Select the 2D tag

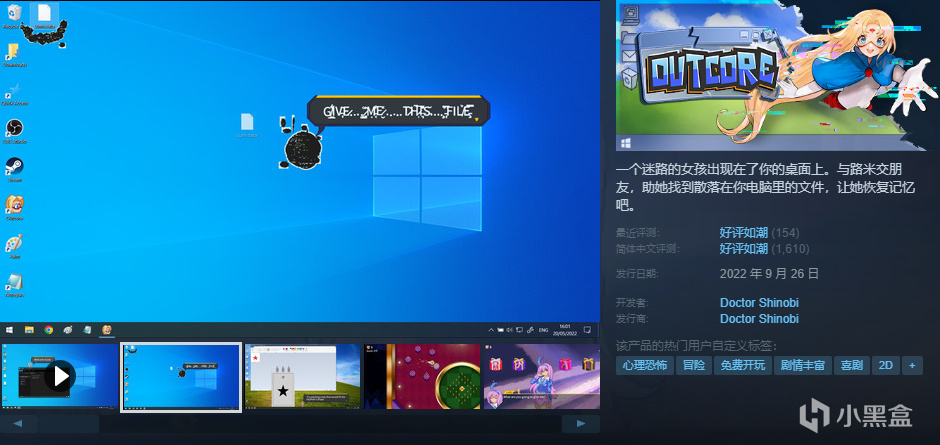pyautogui.click(x=885, y=365)
